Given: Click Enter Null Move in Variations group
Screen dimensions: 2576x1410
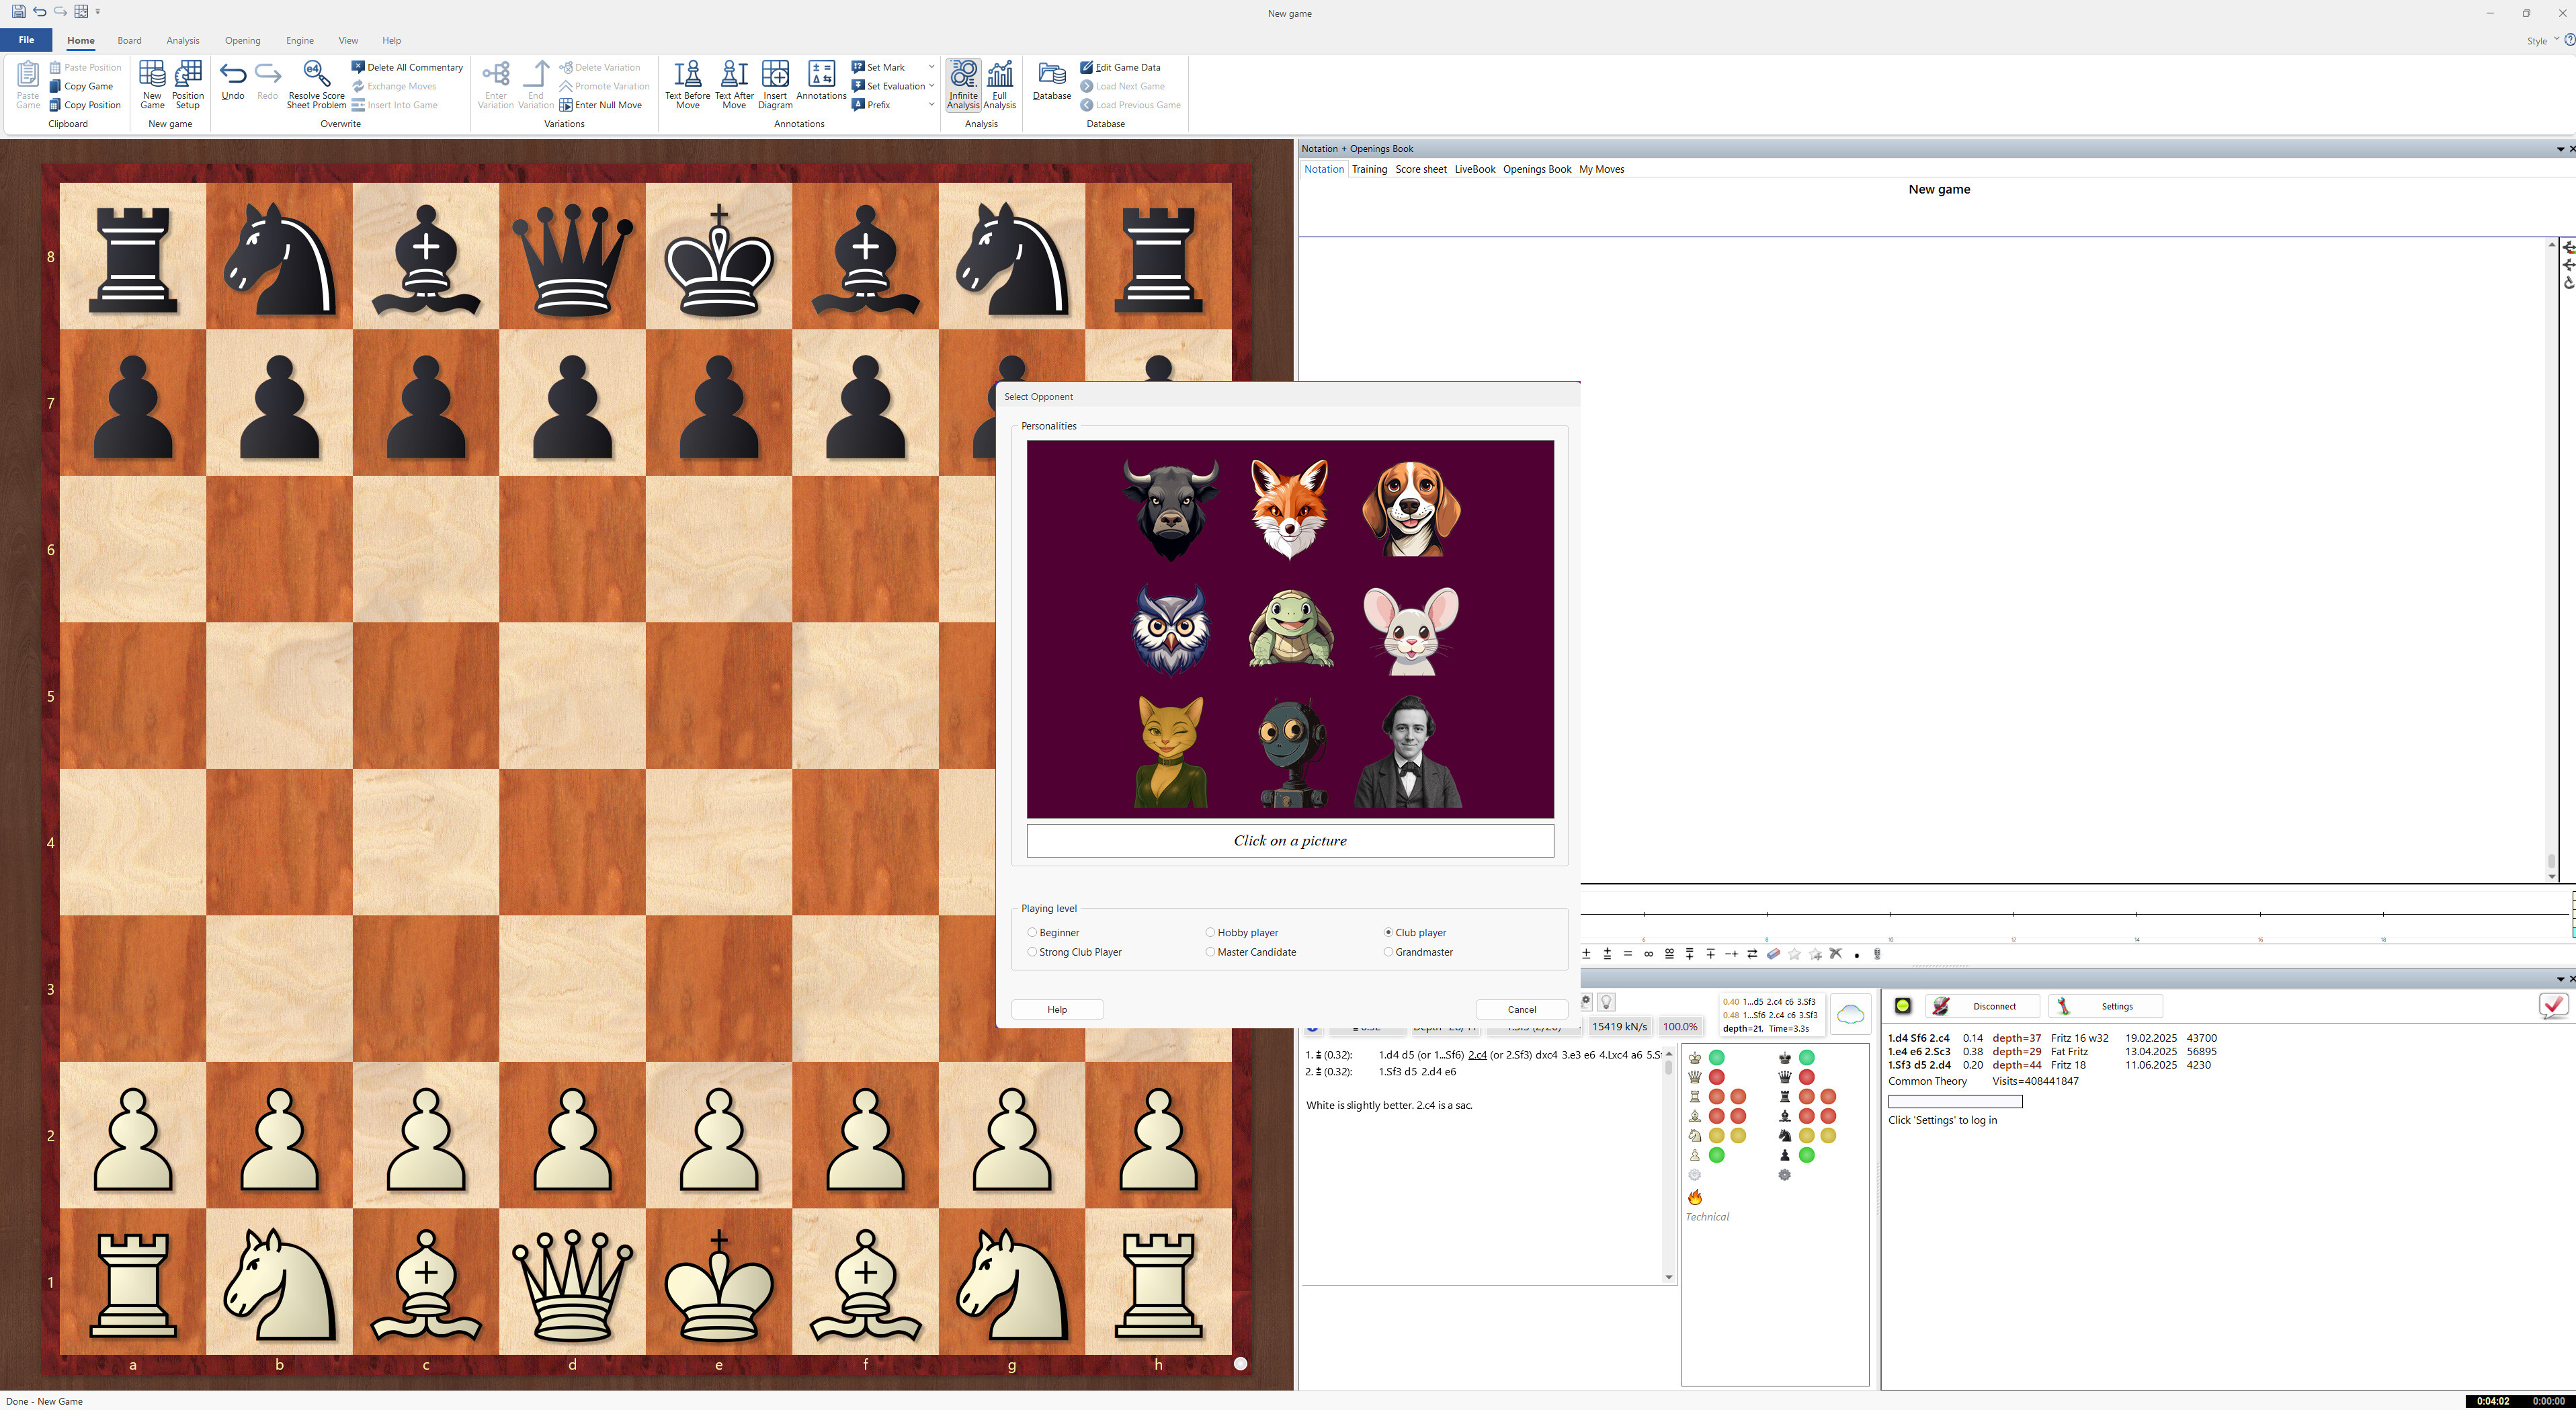Looking at the screenshot, I should pyautogui.click(x=604, y=104).
